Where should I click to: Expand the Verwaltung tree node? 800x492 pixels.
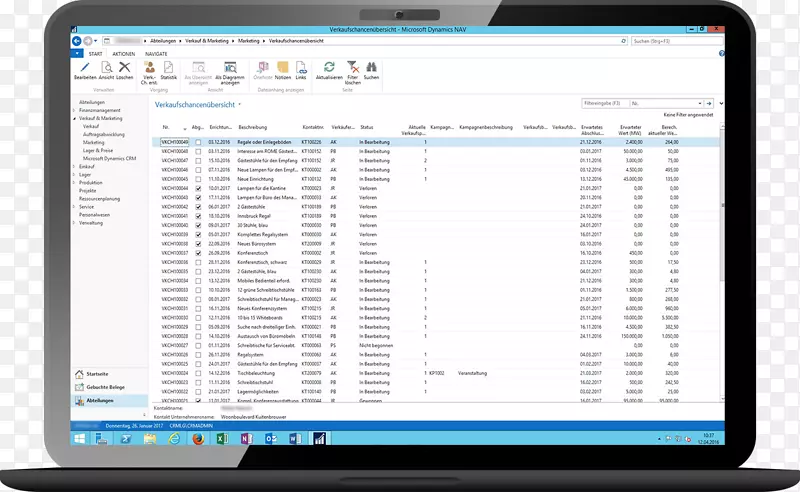[x=74, y=223]
